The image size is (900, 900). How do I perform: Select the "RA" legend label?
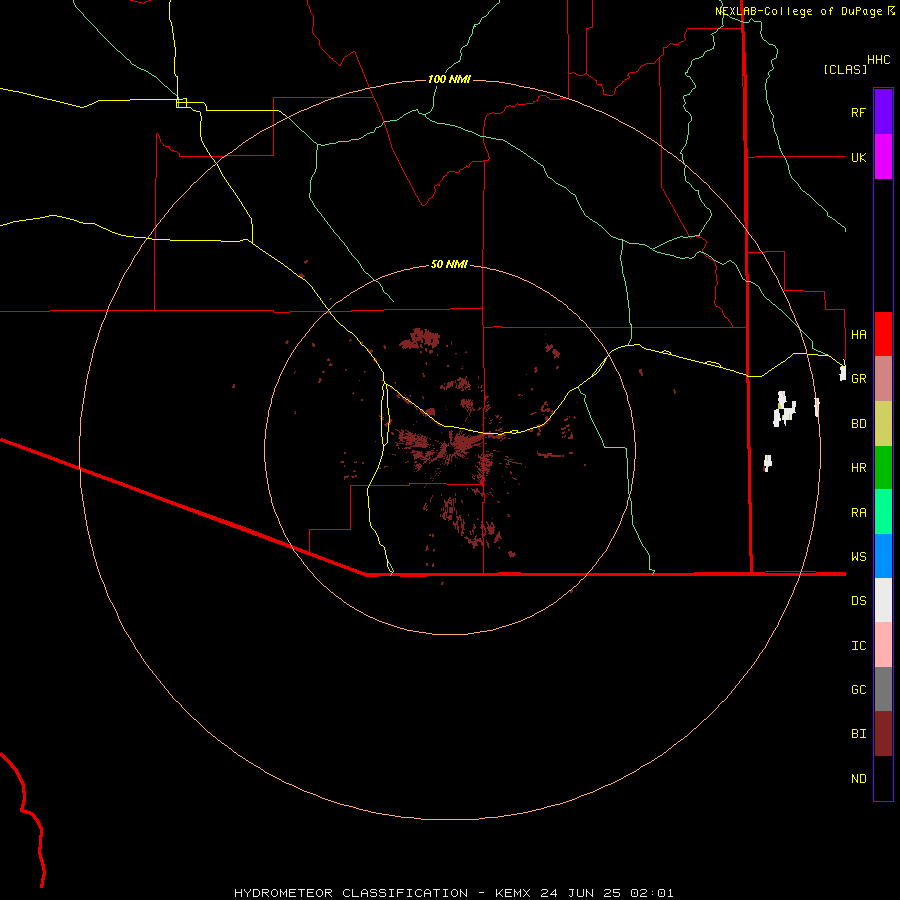[858, 513]
